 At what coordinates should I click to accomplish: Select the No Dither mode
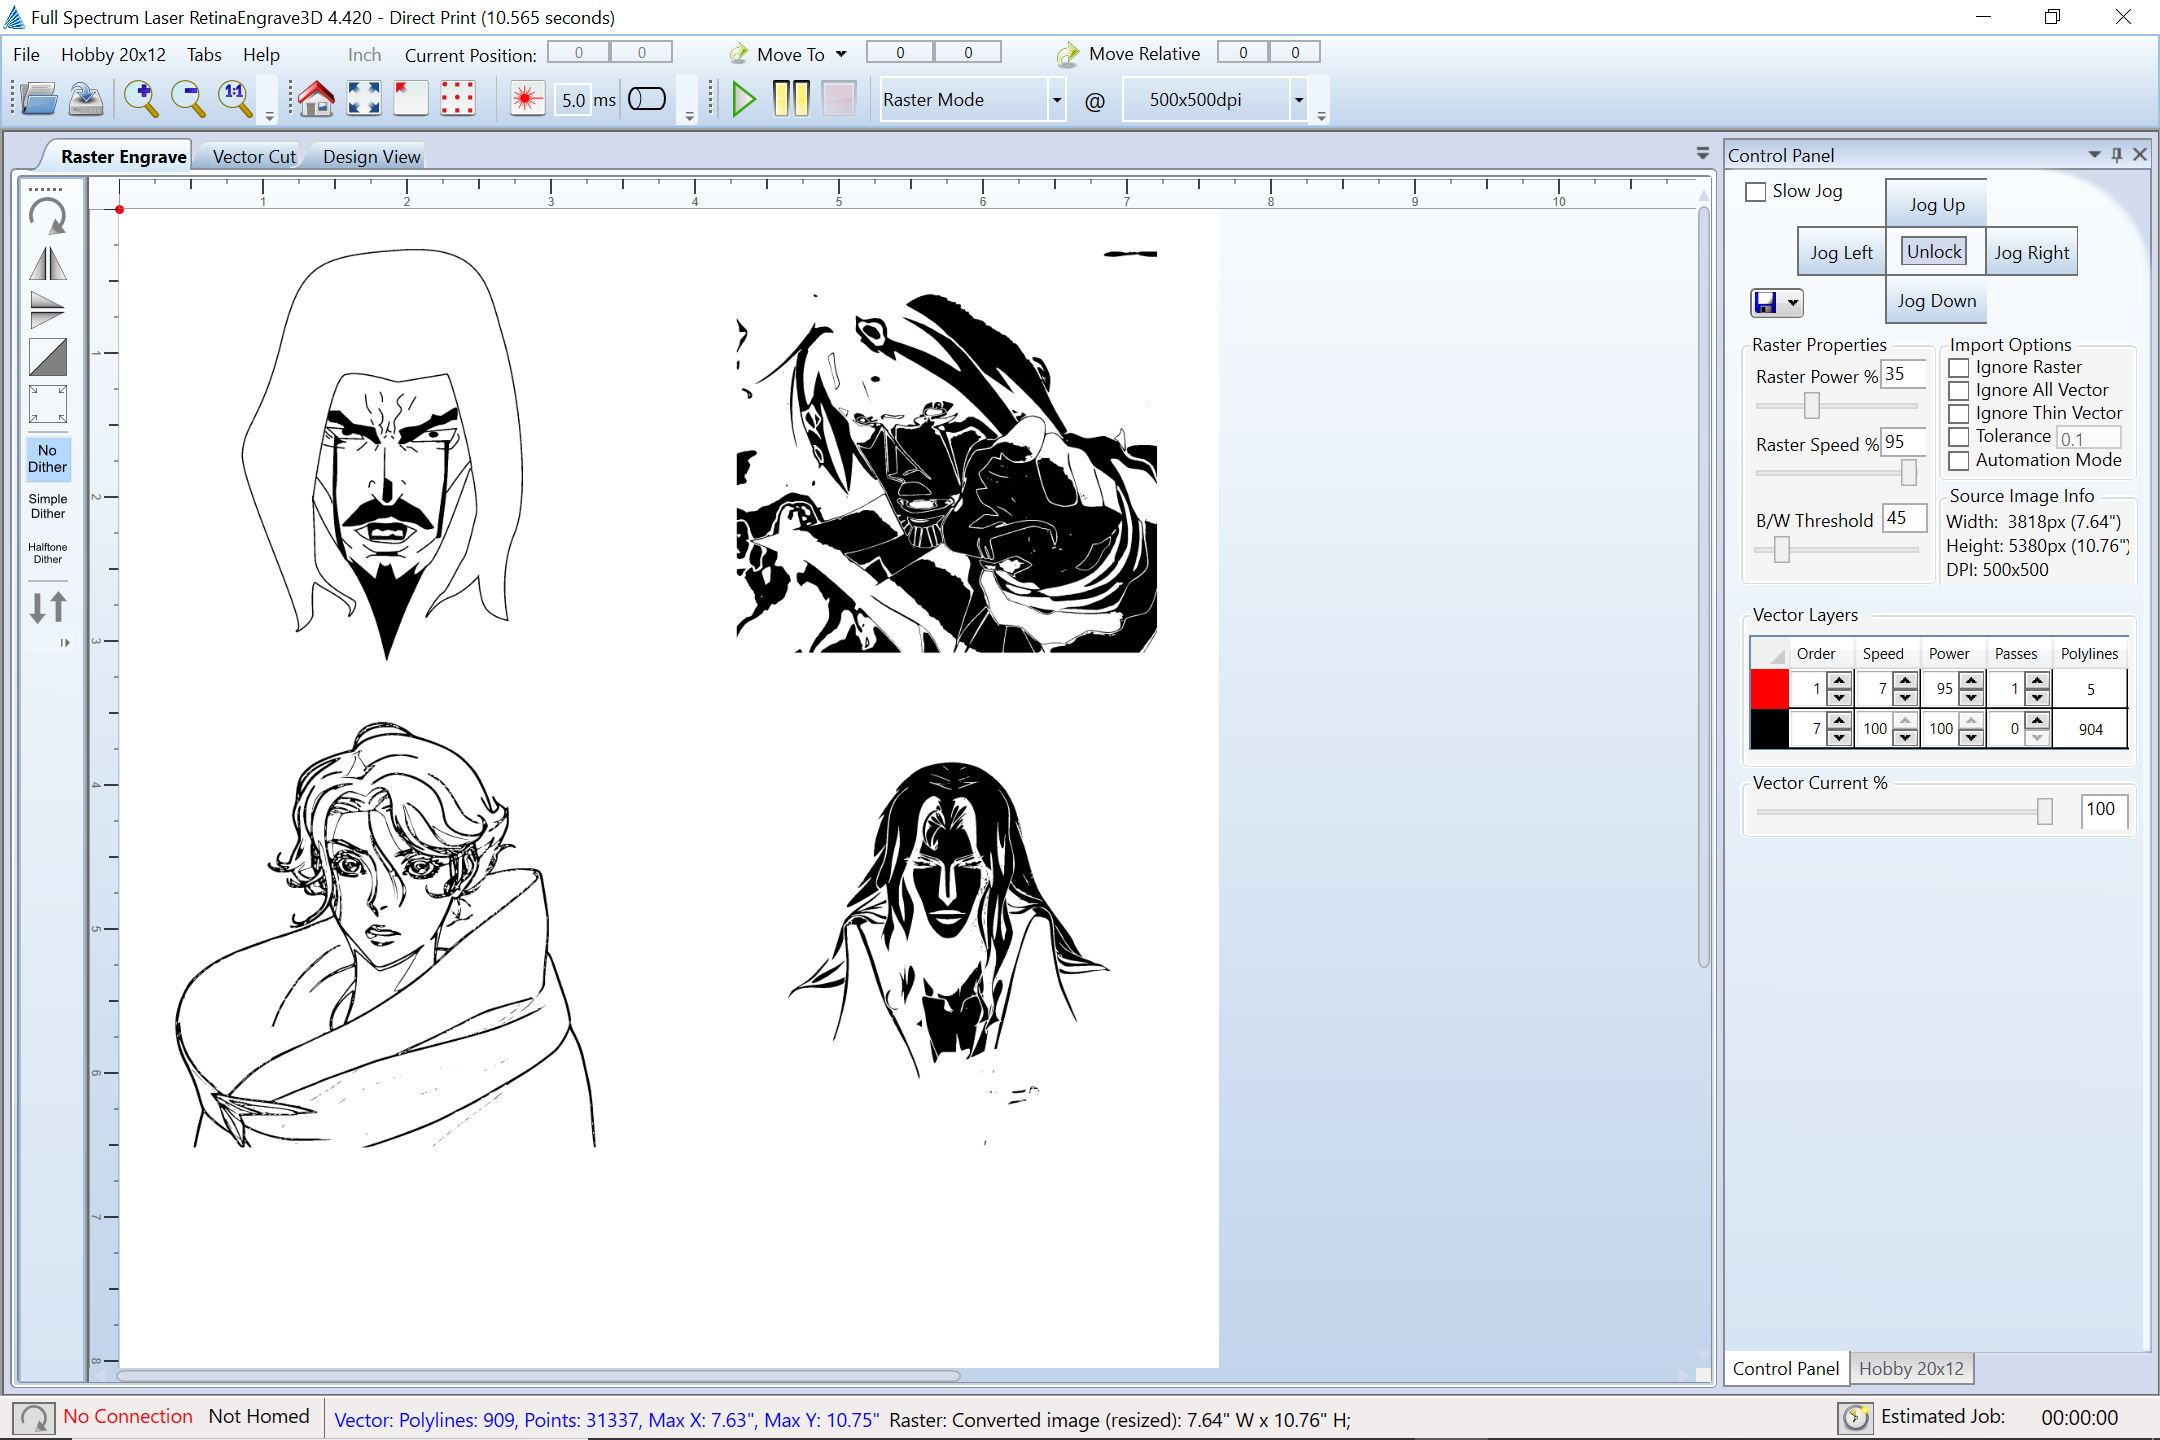48,458
